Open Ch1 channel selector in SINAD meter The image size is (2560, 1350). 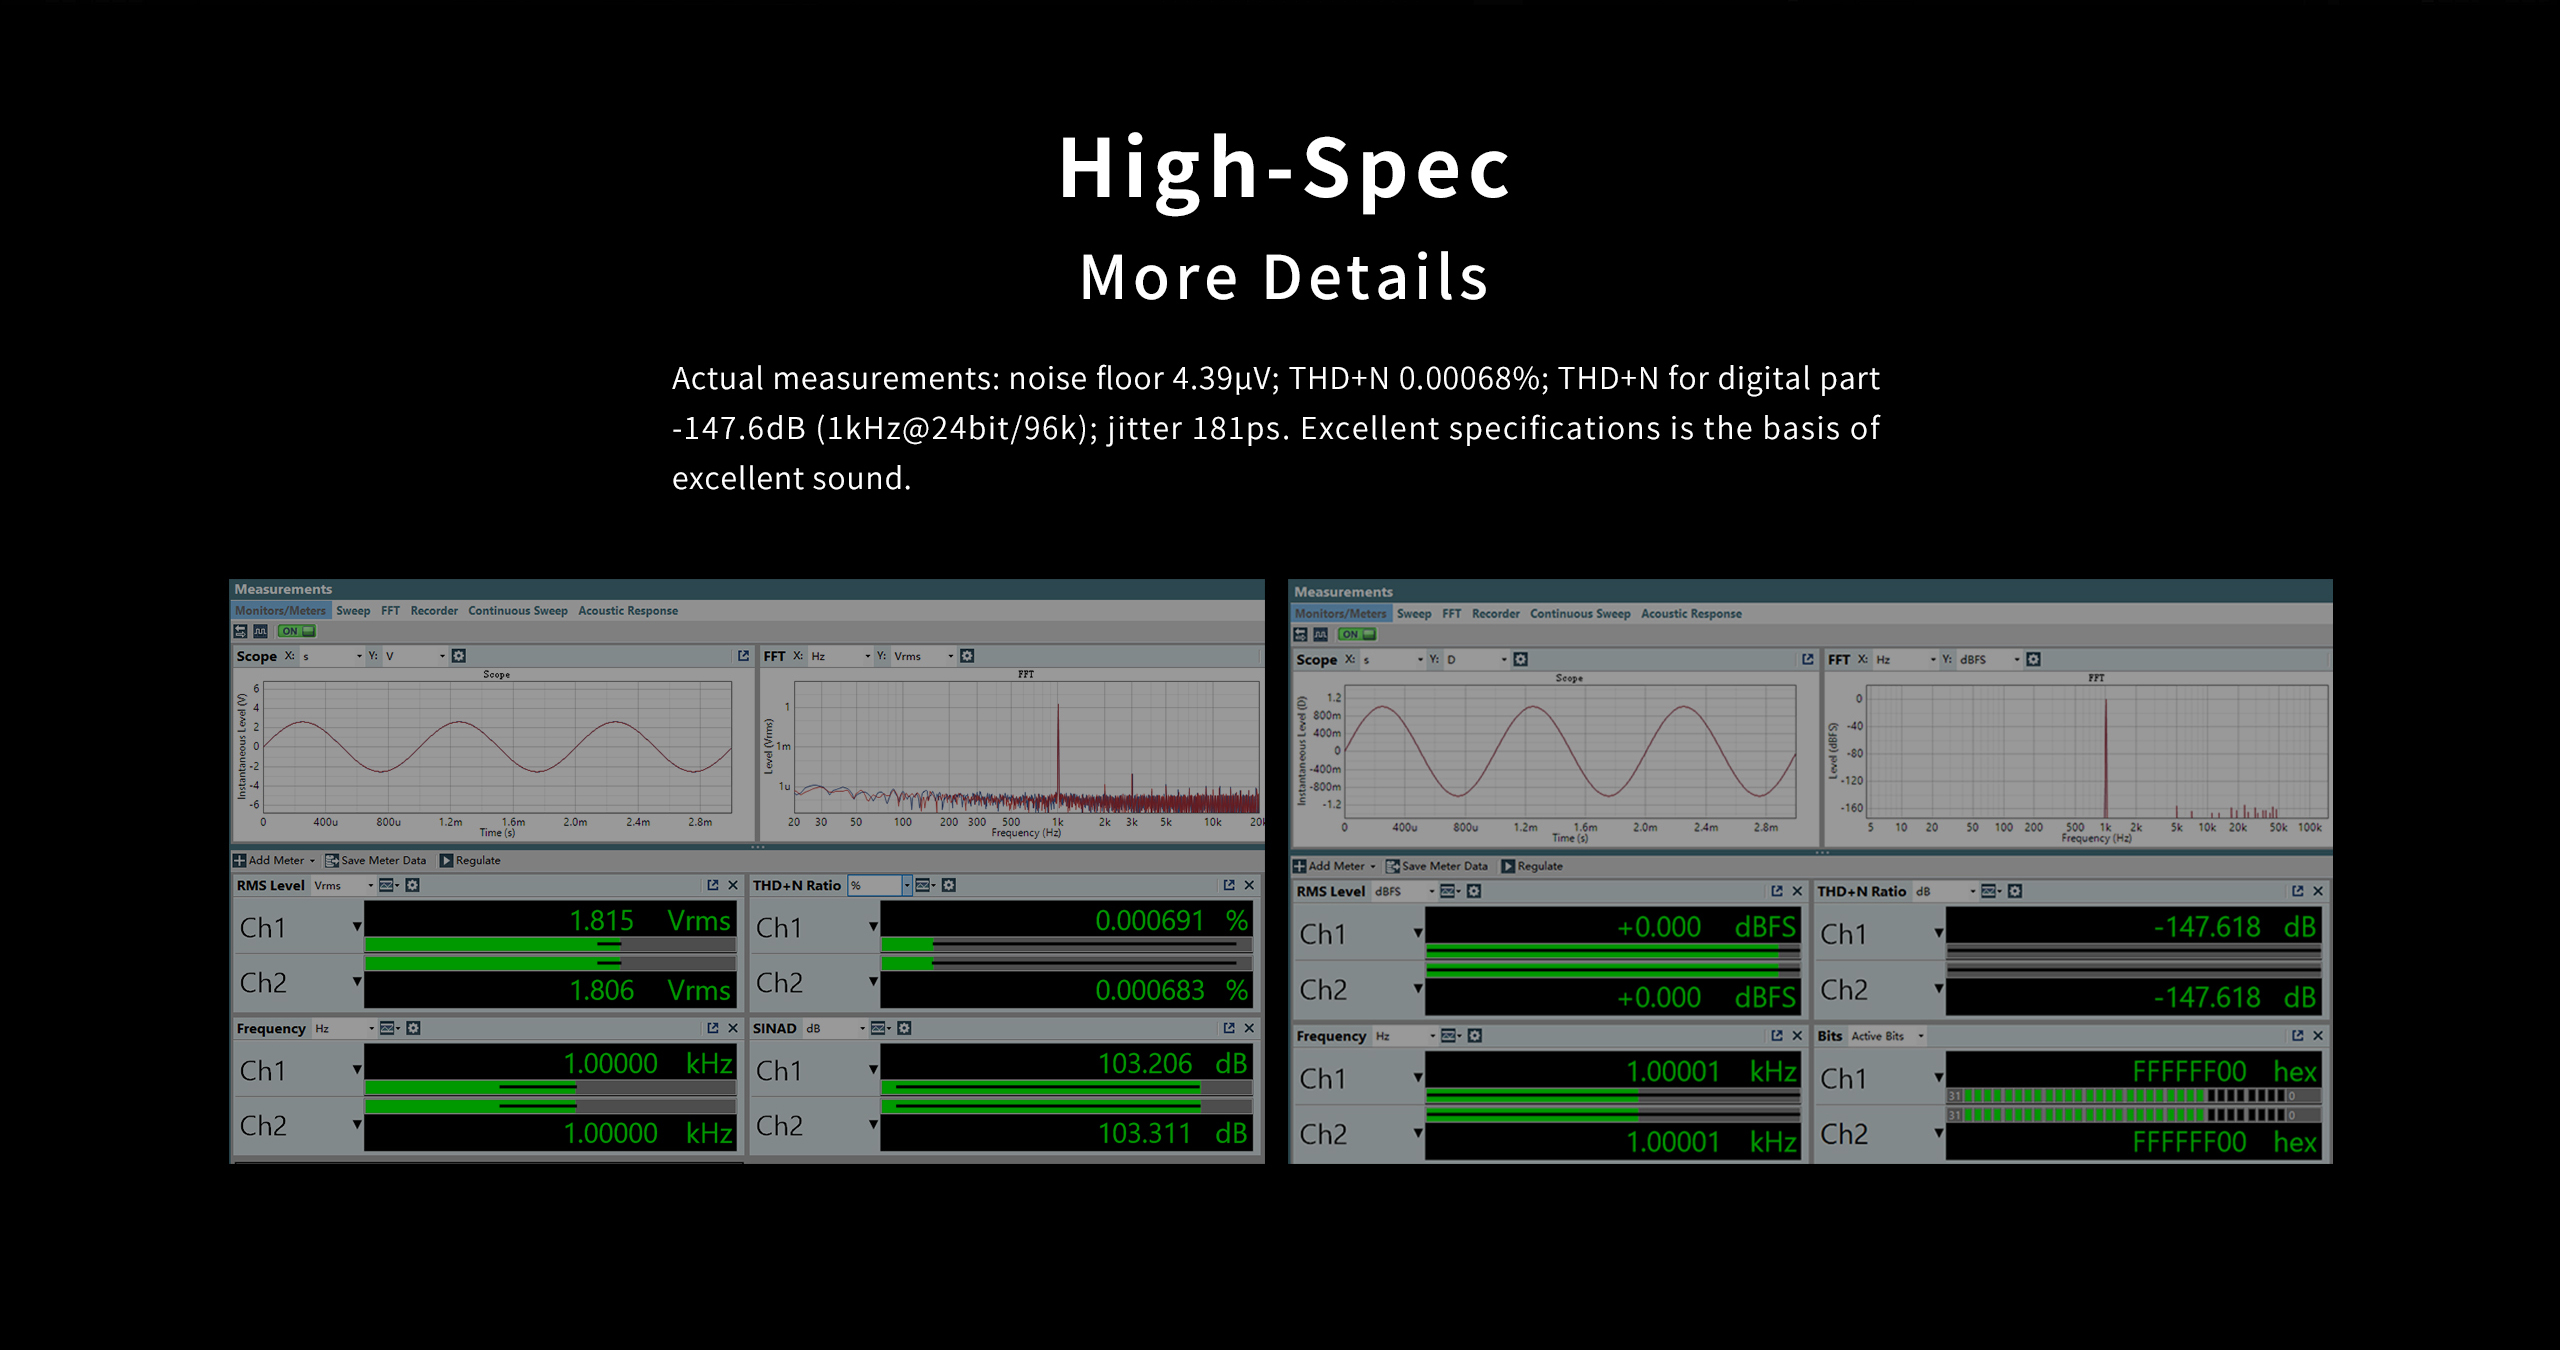(x=873, y=1070)
